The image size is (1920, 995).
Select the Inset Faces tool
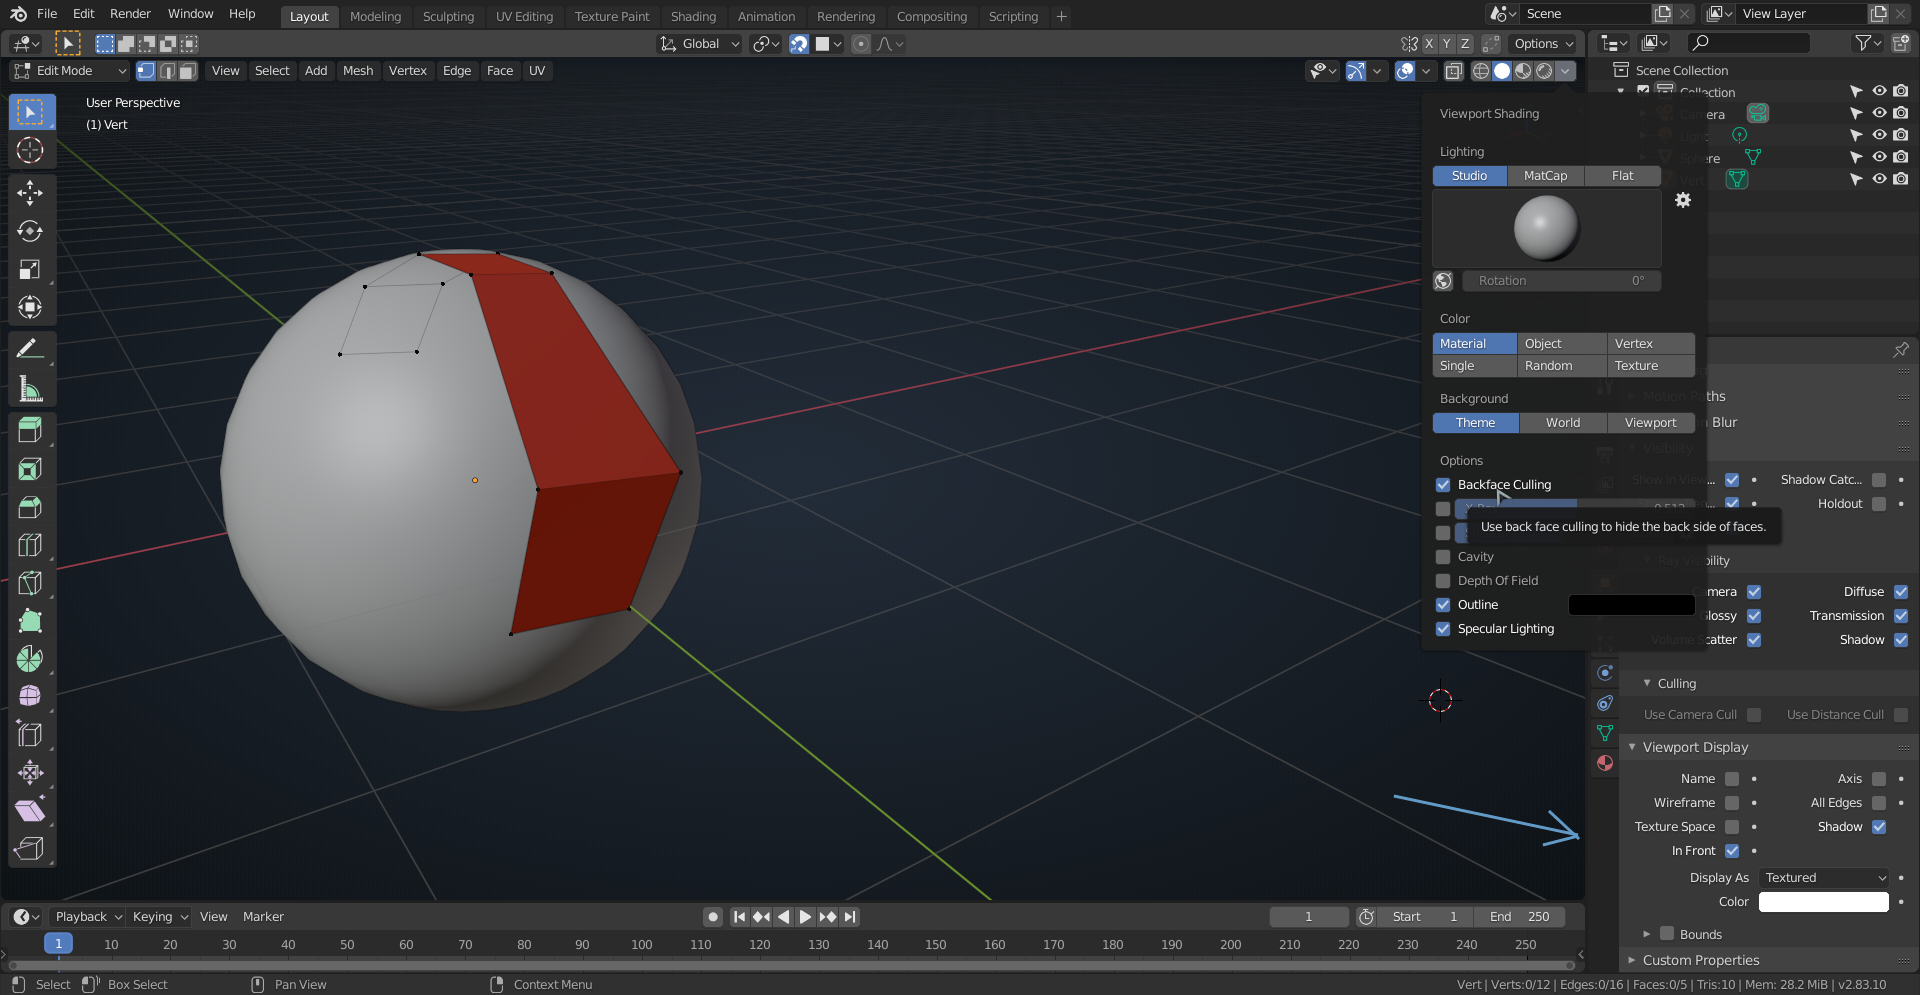pos(30,469)
